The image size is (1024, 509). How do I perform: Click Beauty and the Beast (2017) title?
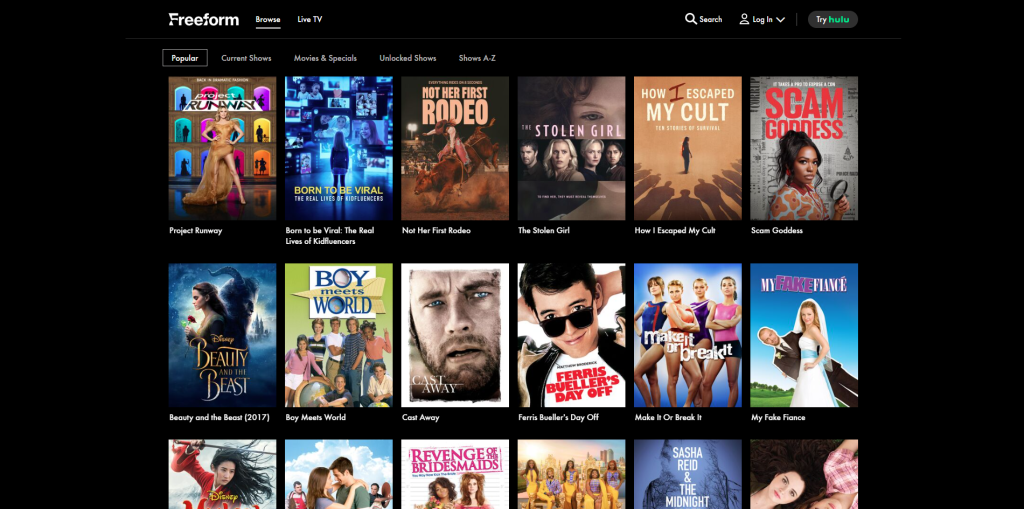pos(219,418)
